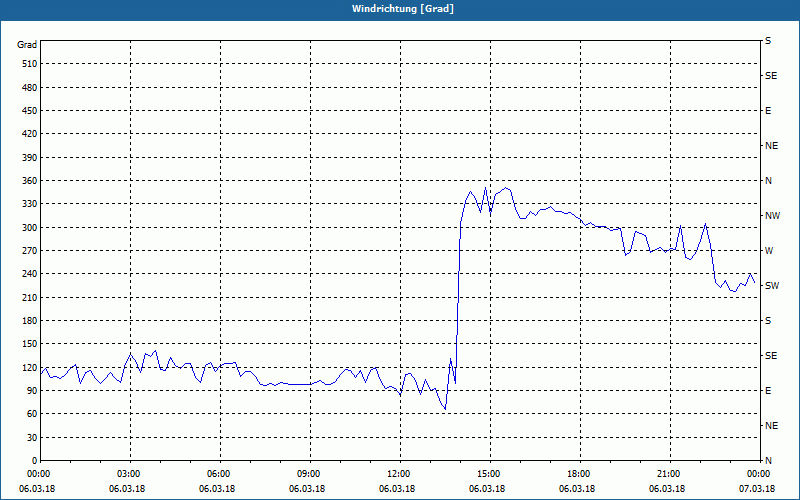Click '06.03.18' date beneath 03:00
Viewport: 800px width, 500px height.
click(x=127, y=489)
